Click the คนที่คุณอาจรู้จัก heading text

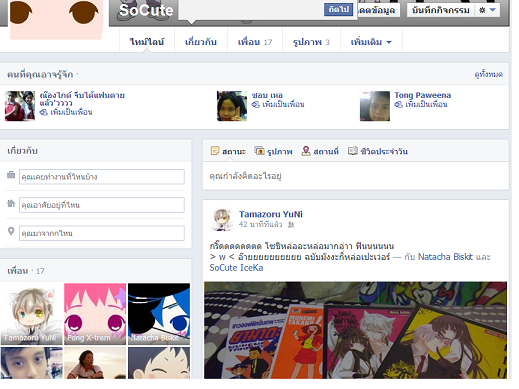tap(40, 74)
